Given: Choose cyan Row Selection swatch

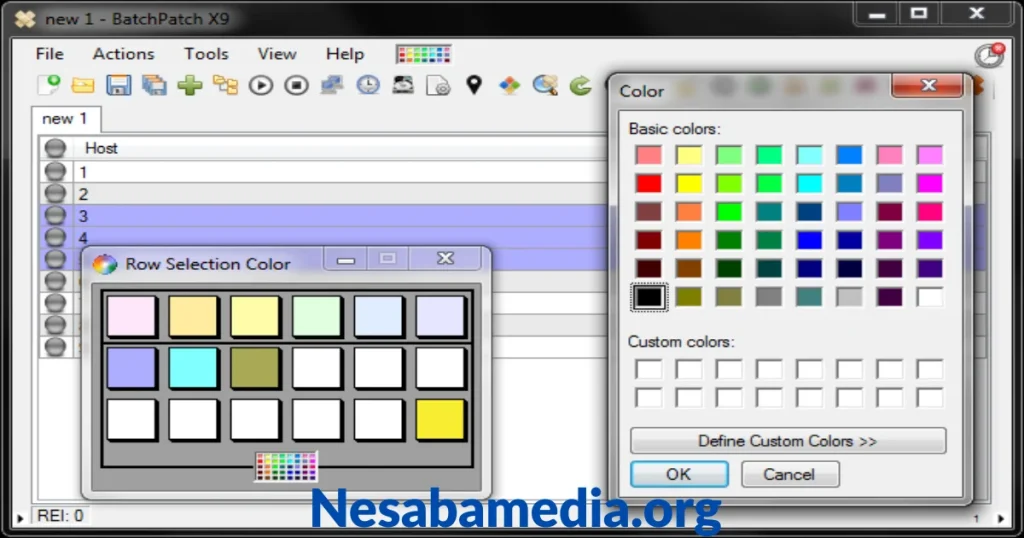Looking at the screenshot, I should tap(193, 368).
